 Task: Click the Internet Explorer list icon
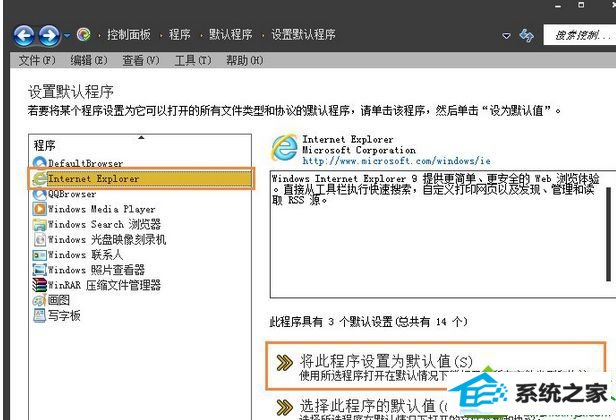tap(39, 179)
